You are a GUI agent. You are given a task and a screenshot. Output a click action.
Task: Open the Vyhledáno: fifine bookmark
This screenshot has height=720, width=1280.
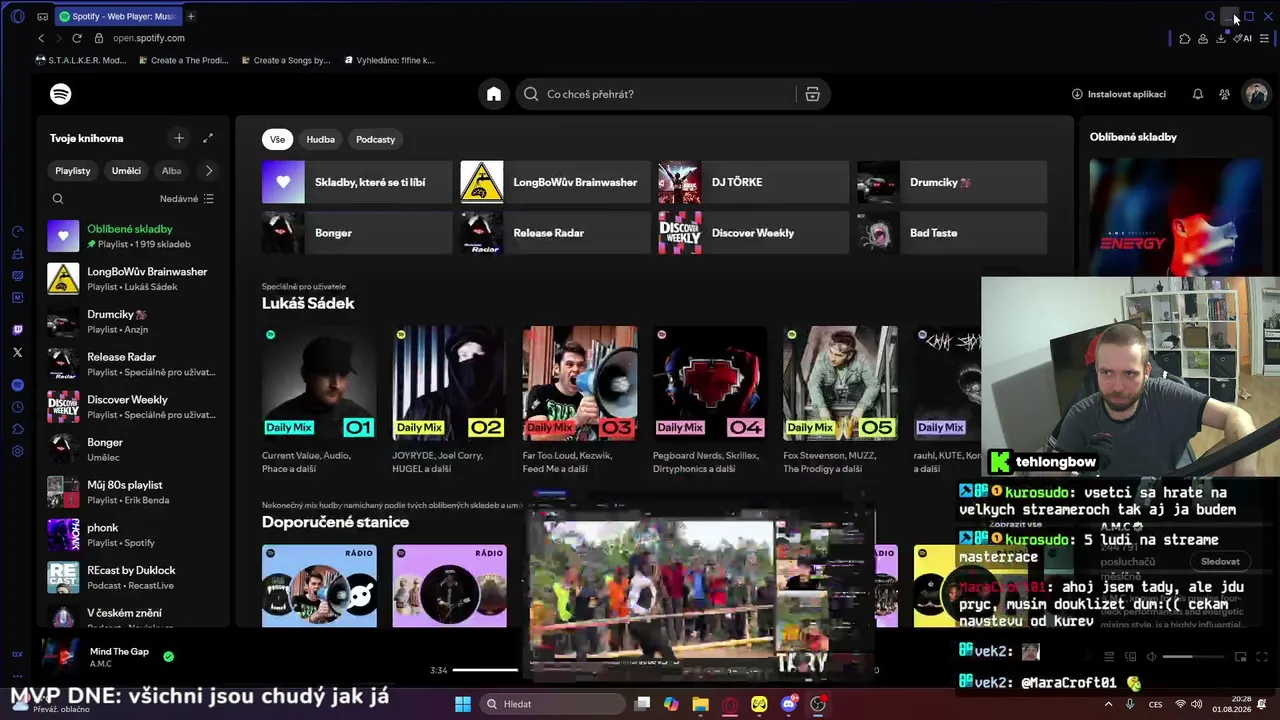coord(389,60)
